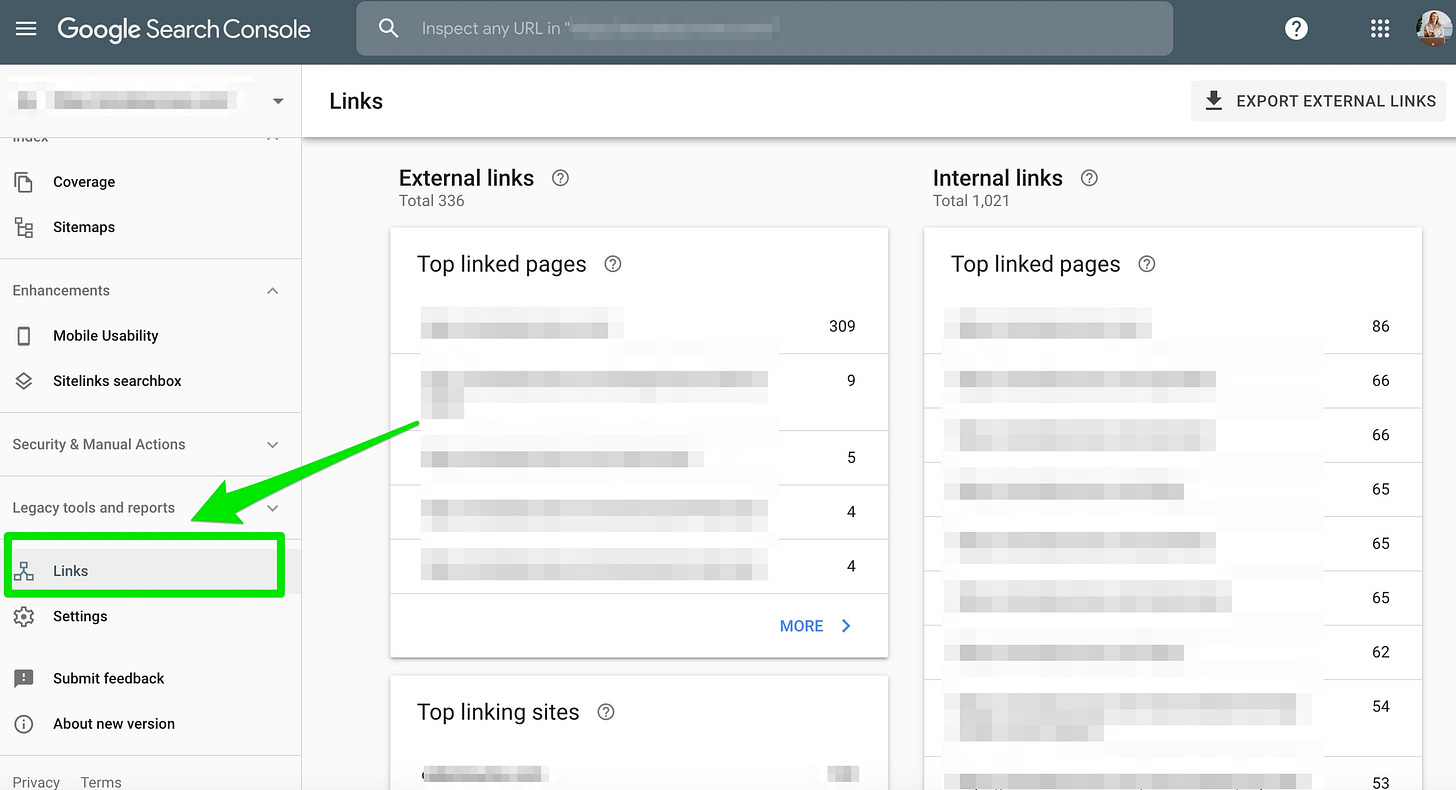The width and height of the screenshot is (1456, 790).
Task: Open Search Console help
Action: pyautogui.click(x=1296, y=28)
